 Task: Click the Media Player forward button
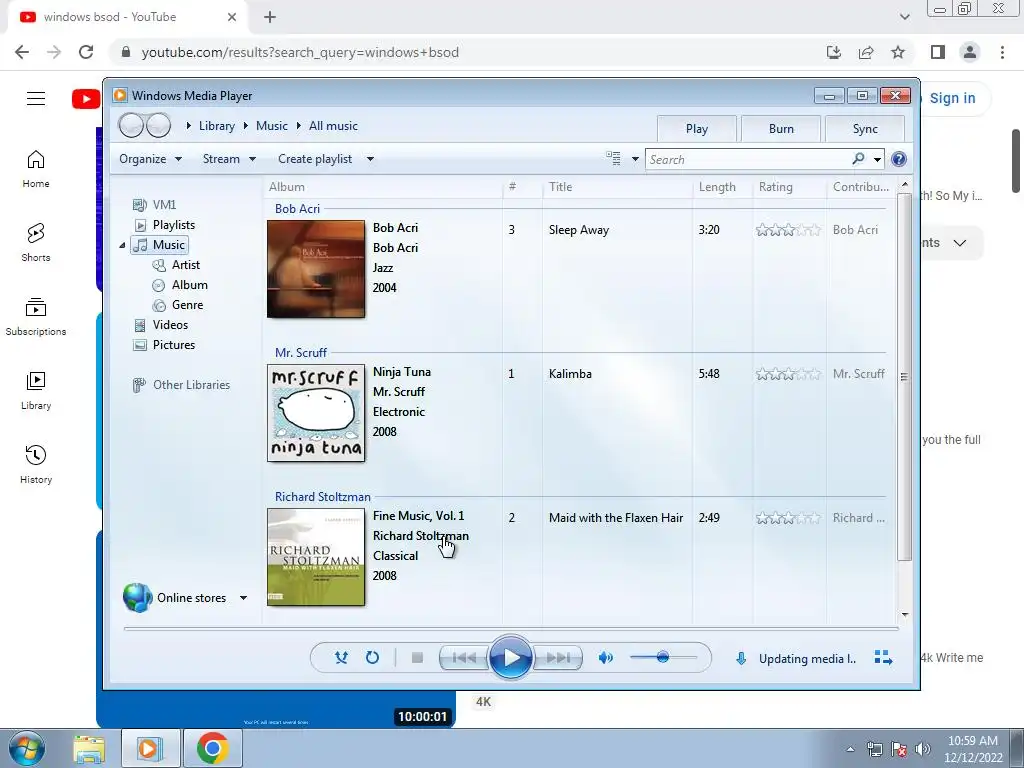(x=158, y=125)
